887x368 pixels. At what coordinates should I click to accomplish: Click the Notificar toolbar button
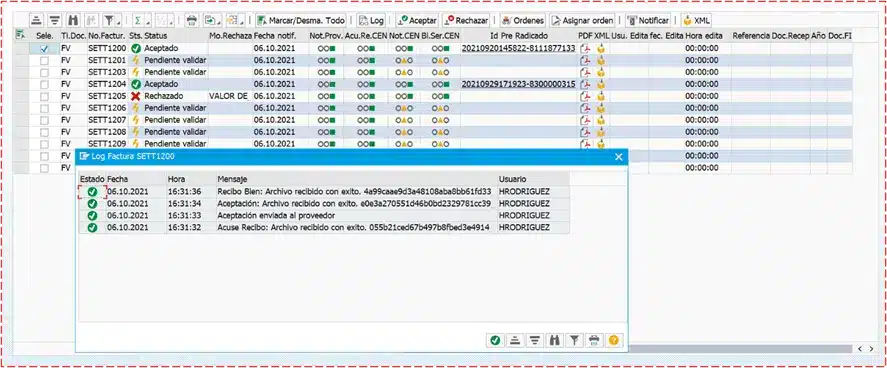point(648,20)
